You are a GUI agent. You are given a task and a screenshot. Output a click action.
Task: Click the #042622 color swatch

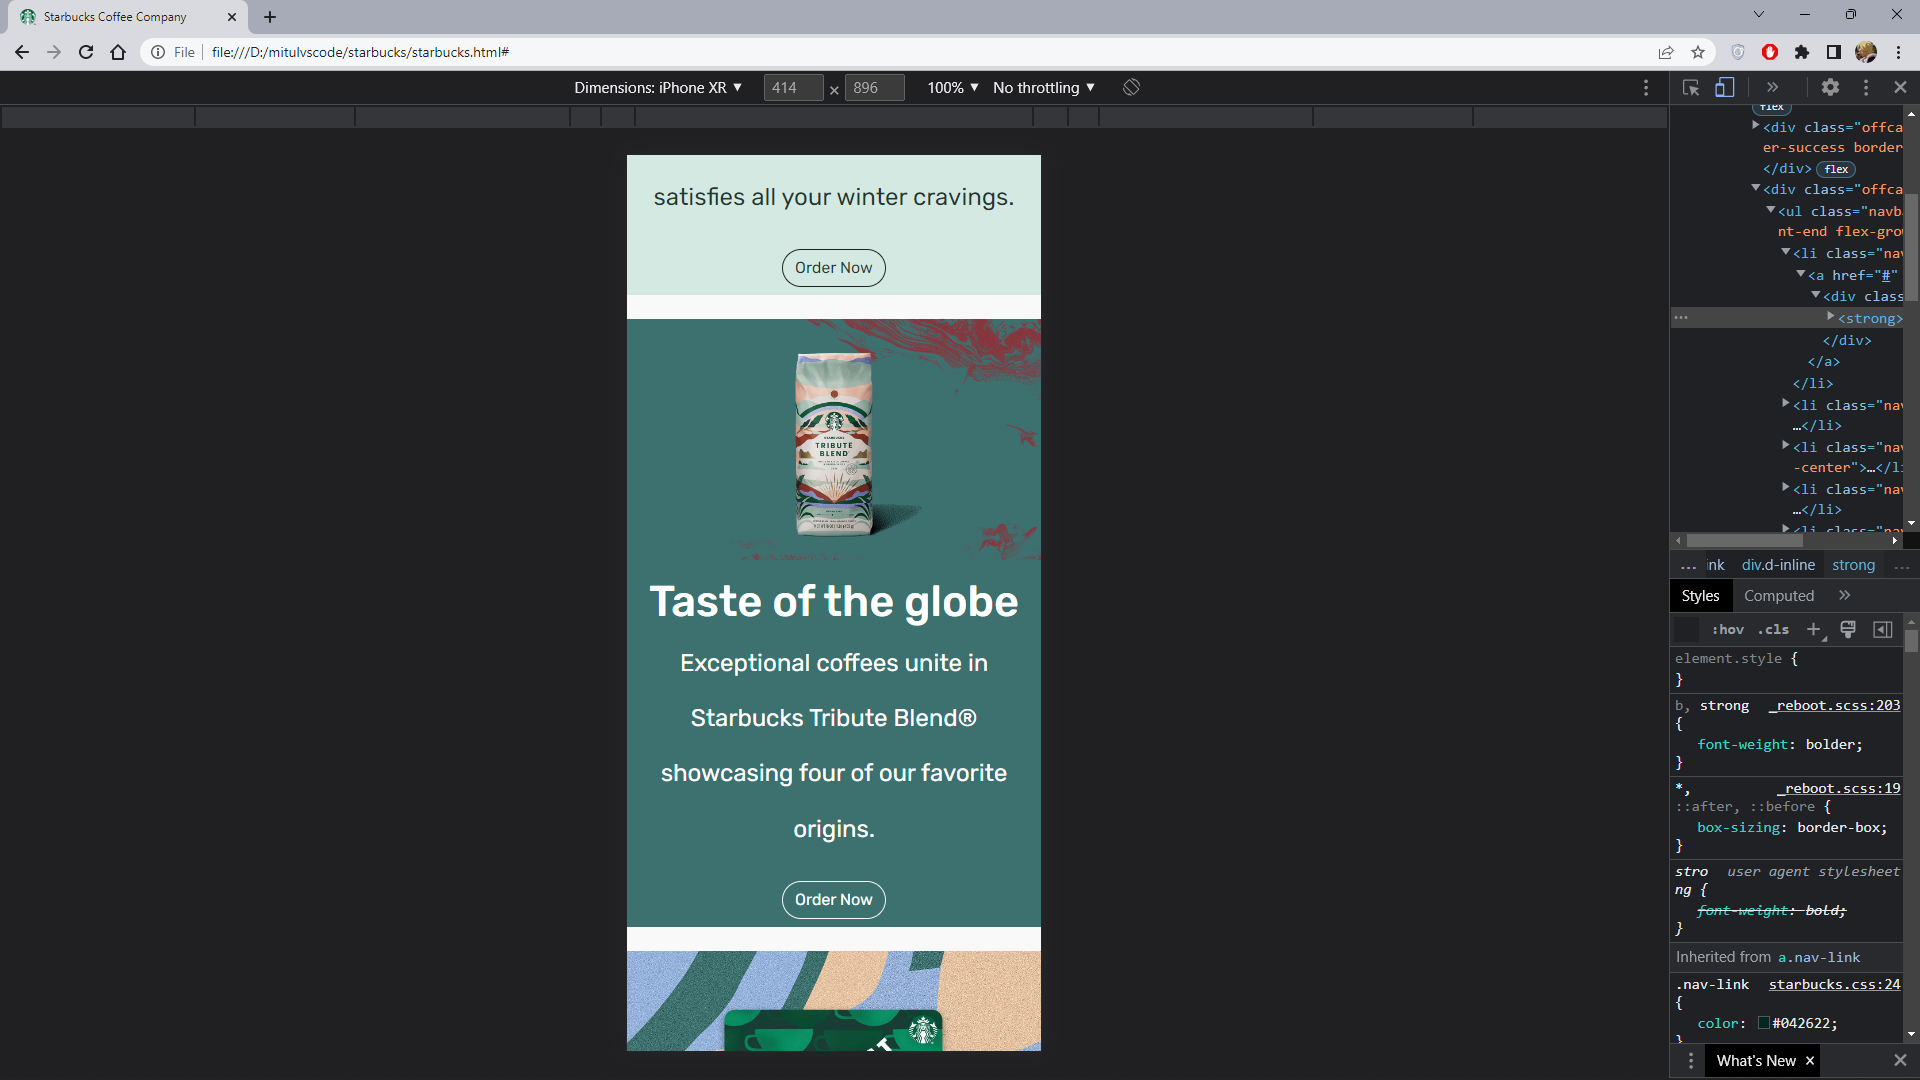click(x=1765, y=1023)
